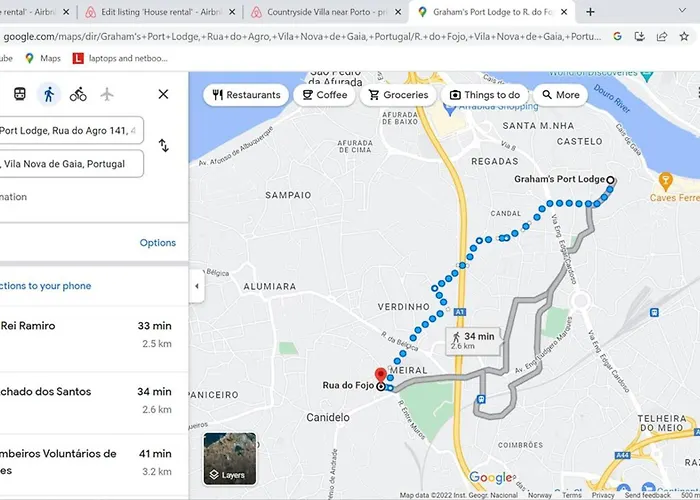The height and width of the screenshot is (500, 700).
Task: Reverse starting point and destination
Action: coord(164,146)
